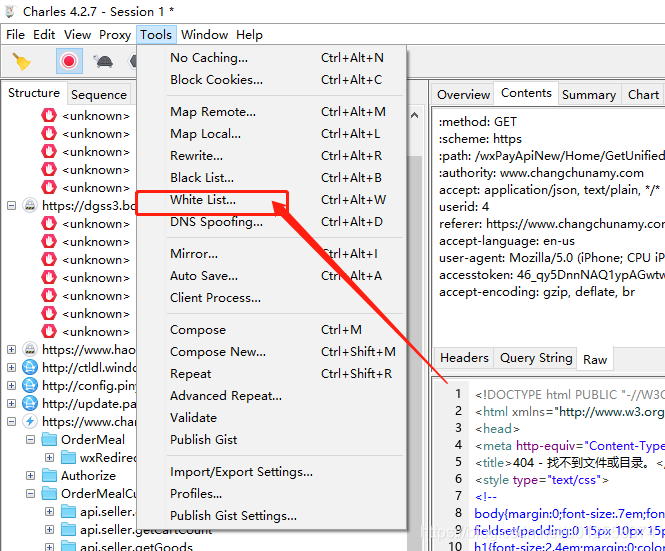Switch to the Summary tab

coord(589,95)
